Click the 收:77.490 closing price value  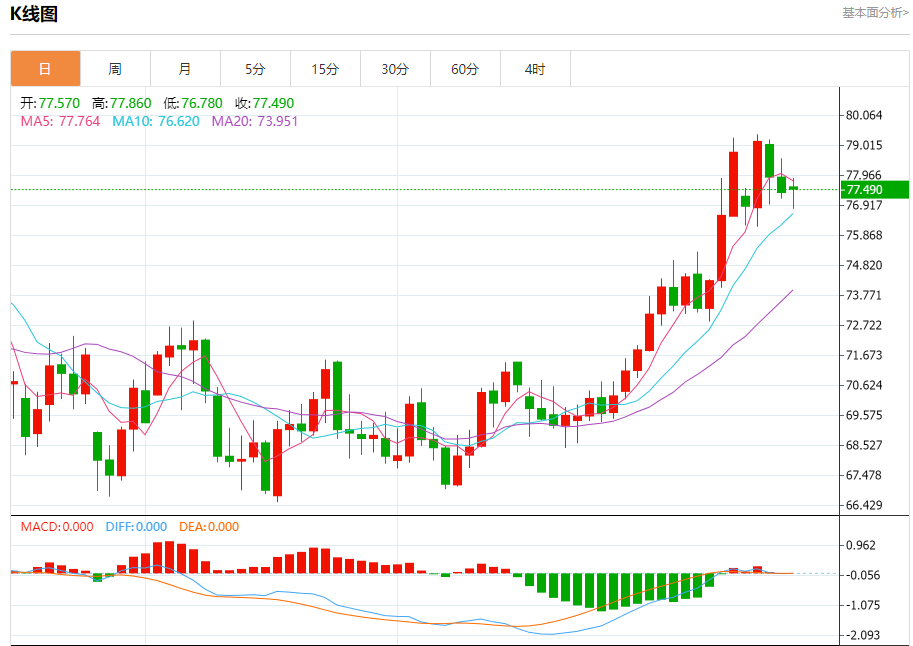[264, 103]
